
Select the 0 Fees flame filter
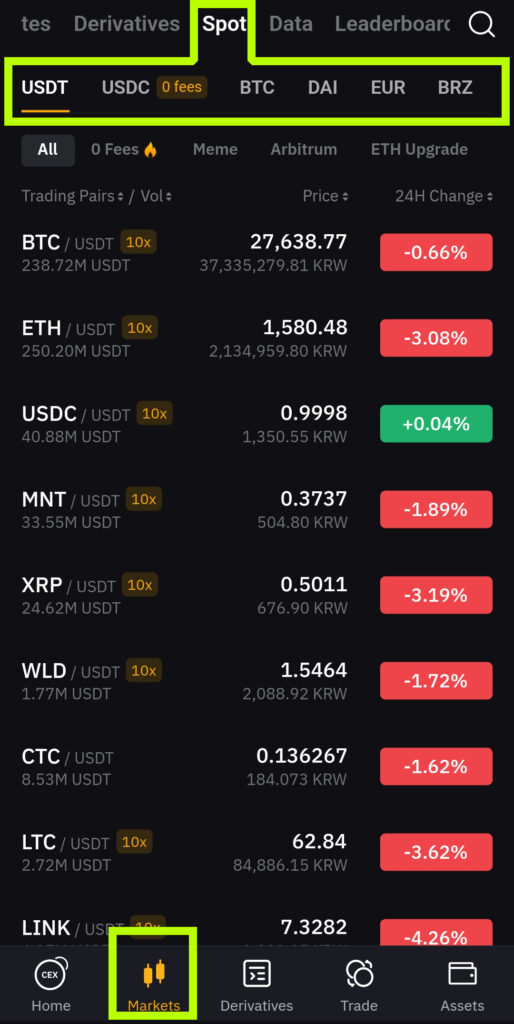coord(125,150)
